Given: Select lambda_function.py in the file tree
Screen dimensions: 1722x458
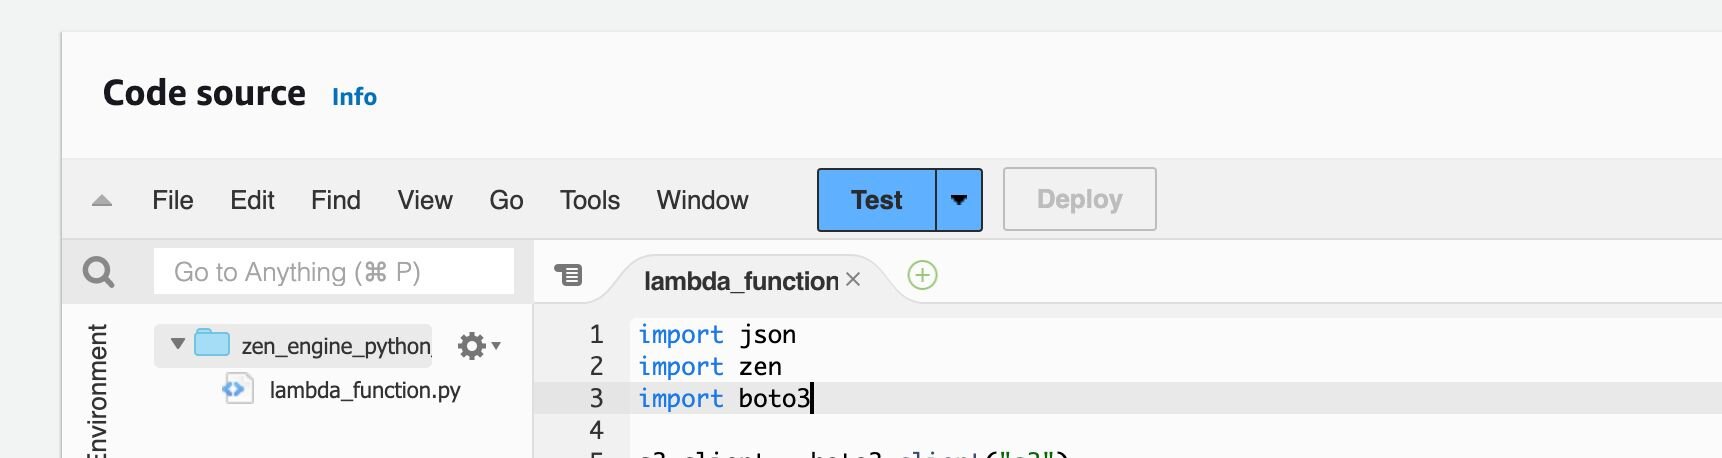Looking at the screenshot, I should click(x=364, y=390).
